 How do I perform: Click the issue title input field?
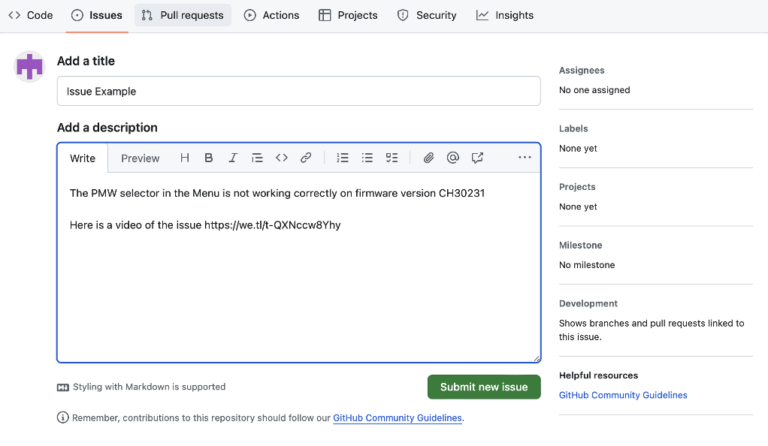point(298,91)
